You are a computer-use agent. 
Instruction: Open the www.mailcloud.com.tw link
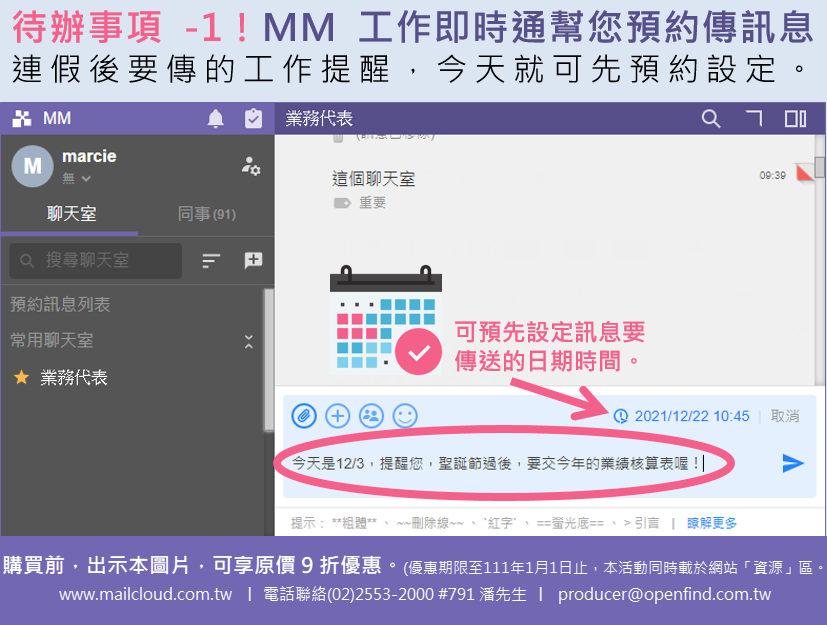(146, 594)
